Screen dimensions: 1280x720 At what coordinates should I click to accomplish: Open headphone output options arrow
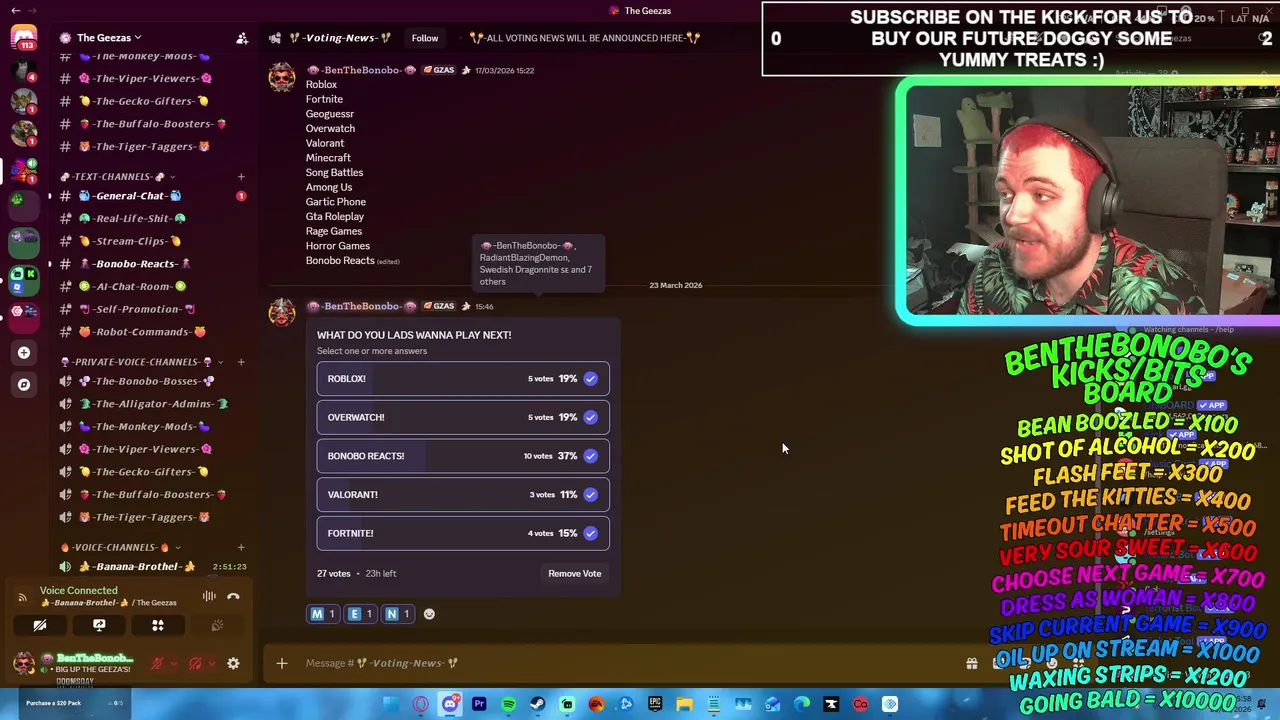(211, 663)
